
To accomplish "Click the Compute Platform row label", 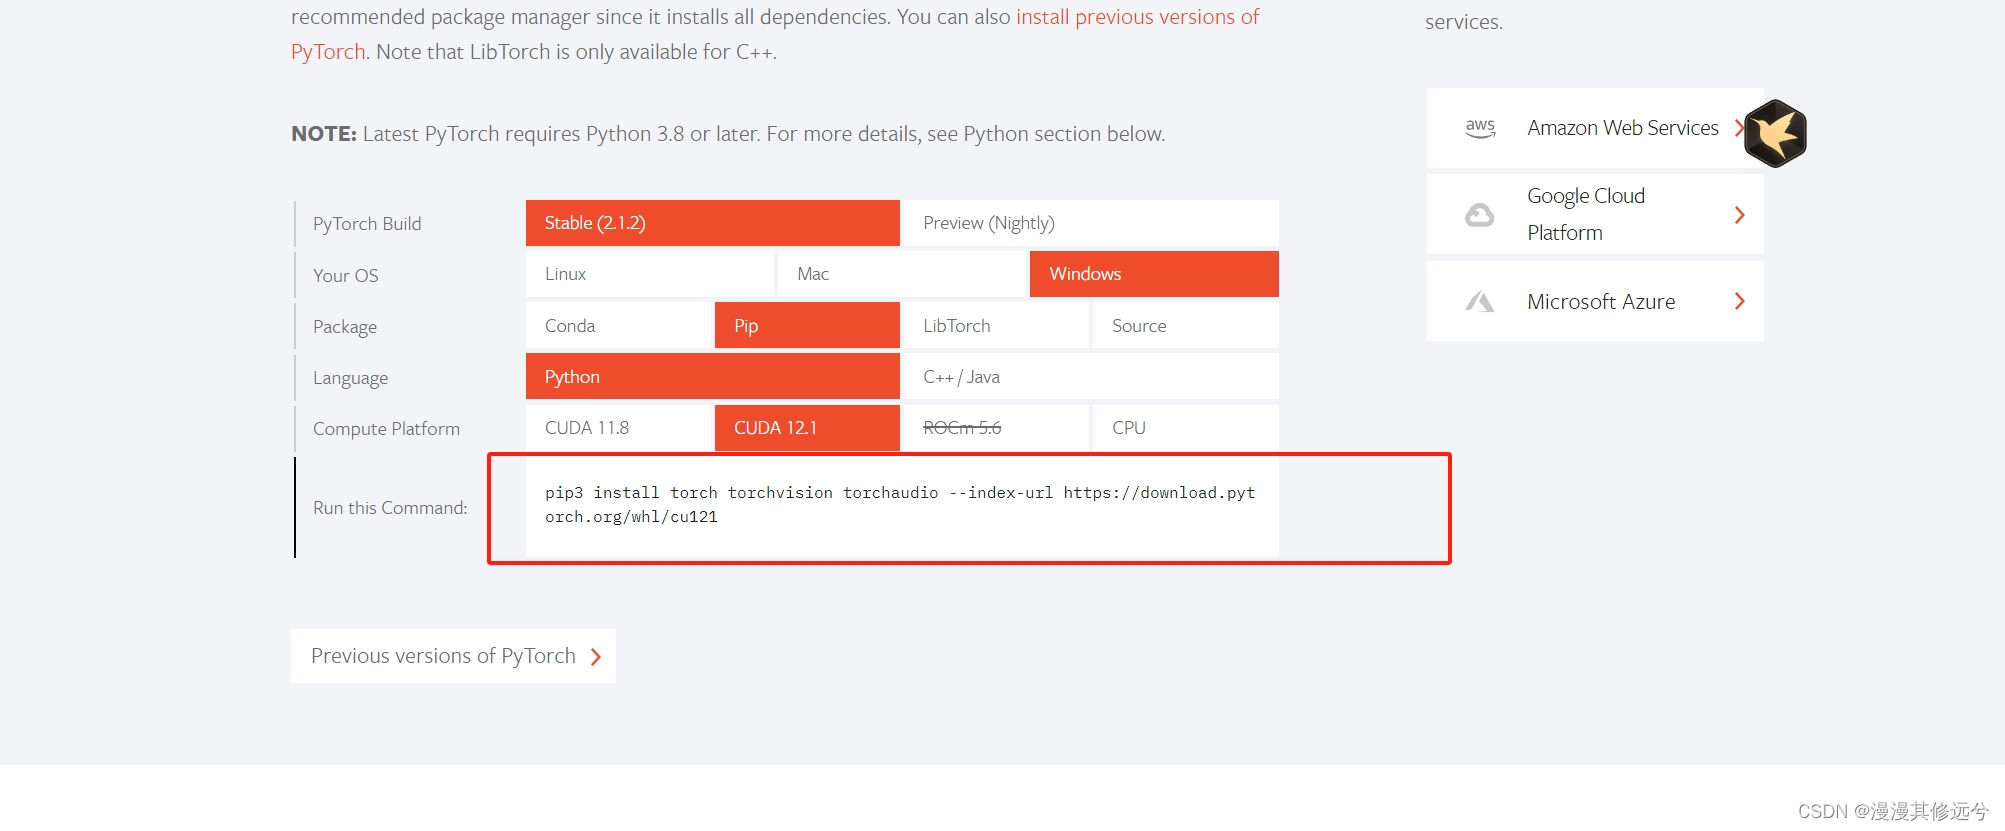I will (x=386, y=429).
